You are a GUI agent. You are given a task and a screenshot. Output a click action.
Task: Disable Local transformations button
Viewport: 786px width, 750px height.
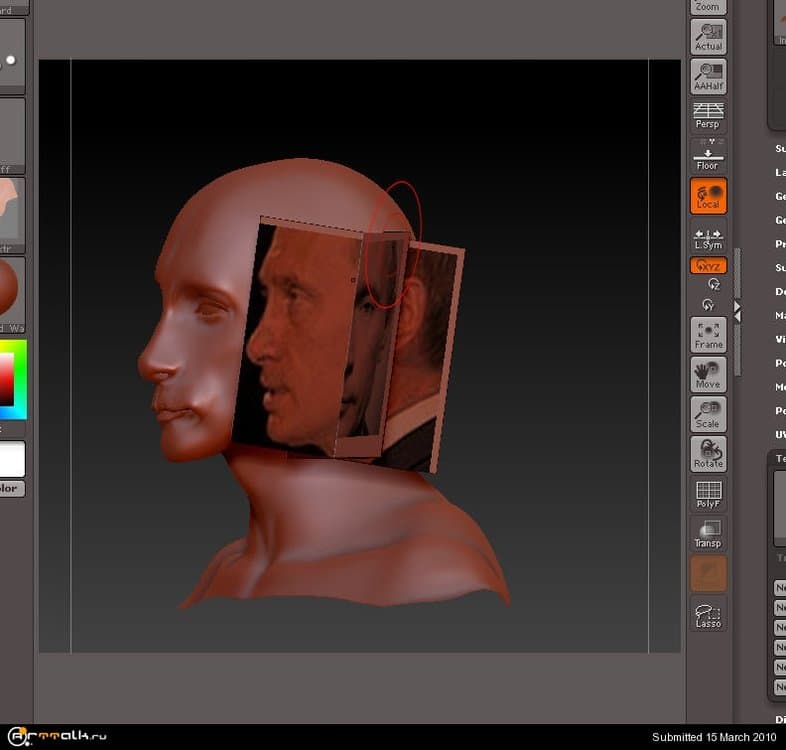click(708, 196)
